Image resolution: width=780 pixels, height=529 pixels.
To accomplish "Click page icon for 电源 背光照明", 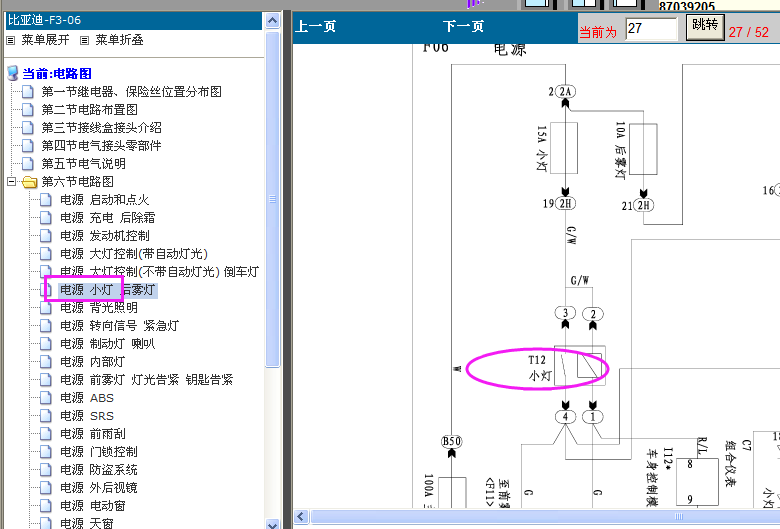I will pyautogui.click(x=46, y=308).
